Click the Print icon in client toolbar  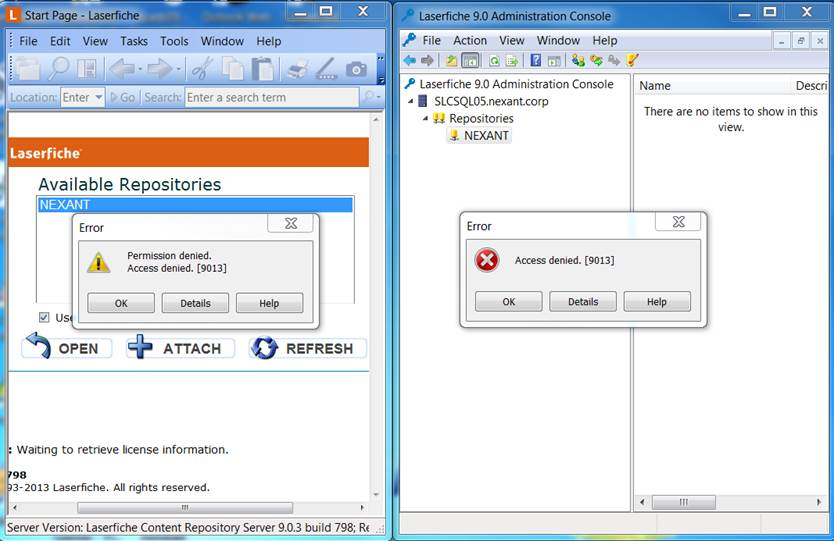297,69
